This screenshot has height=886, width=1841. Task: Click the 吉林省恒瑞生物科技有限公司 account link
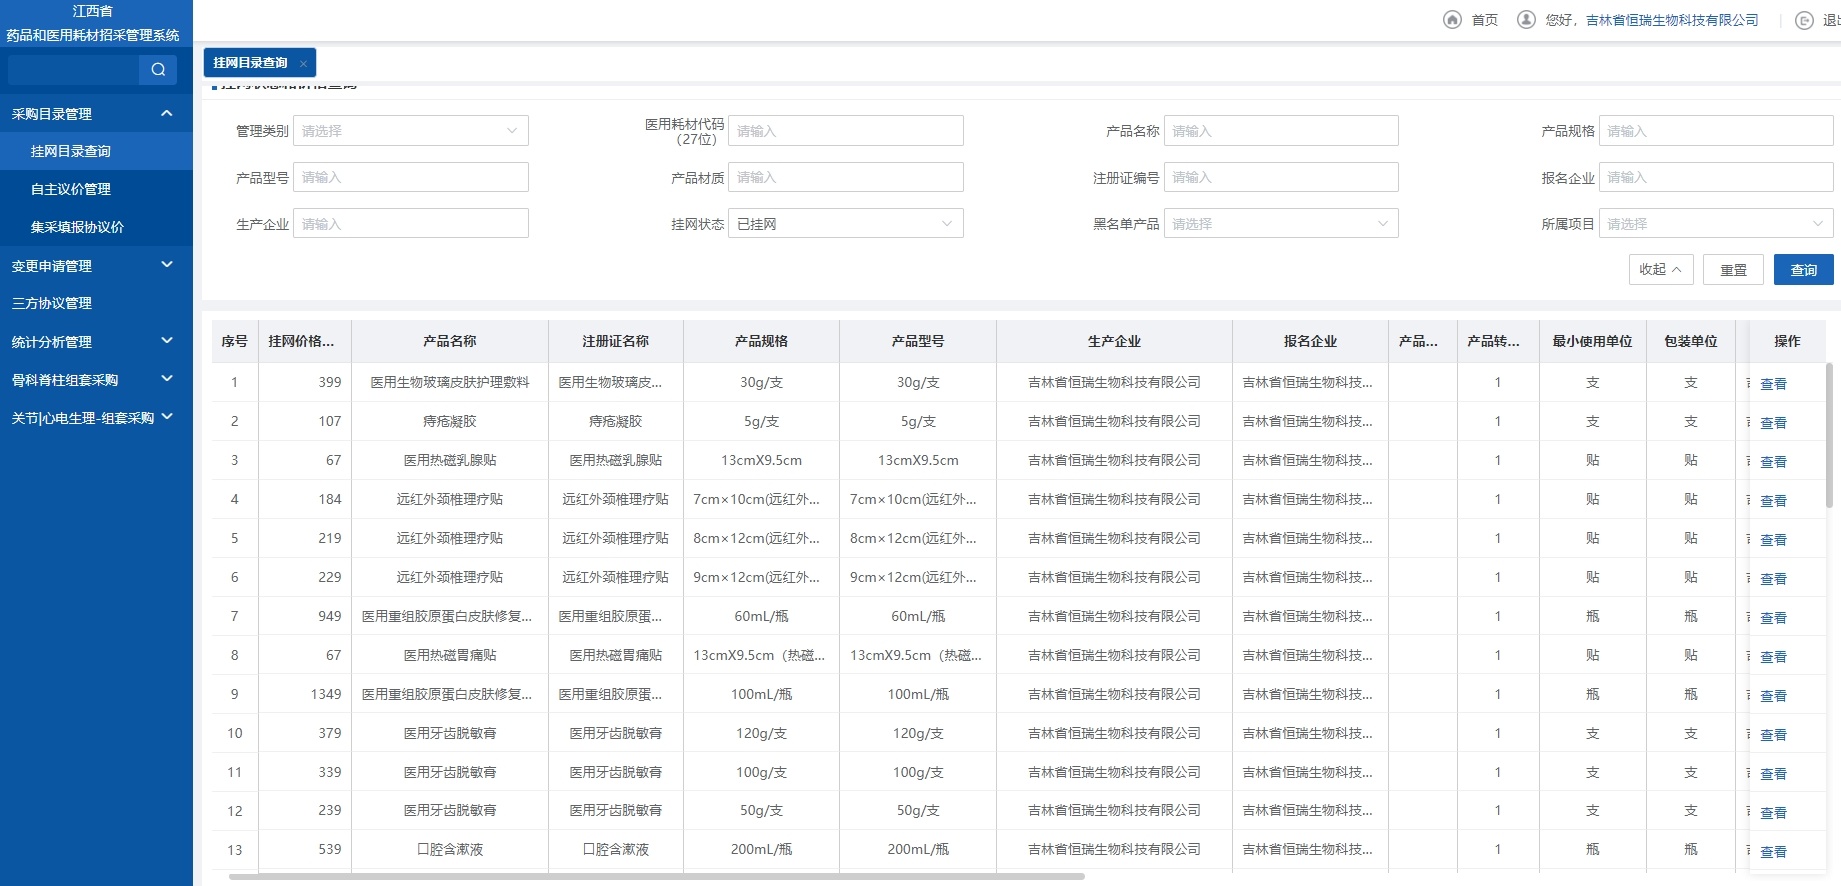pyautogui.click(x=1672, y=20)
